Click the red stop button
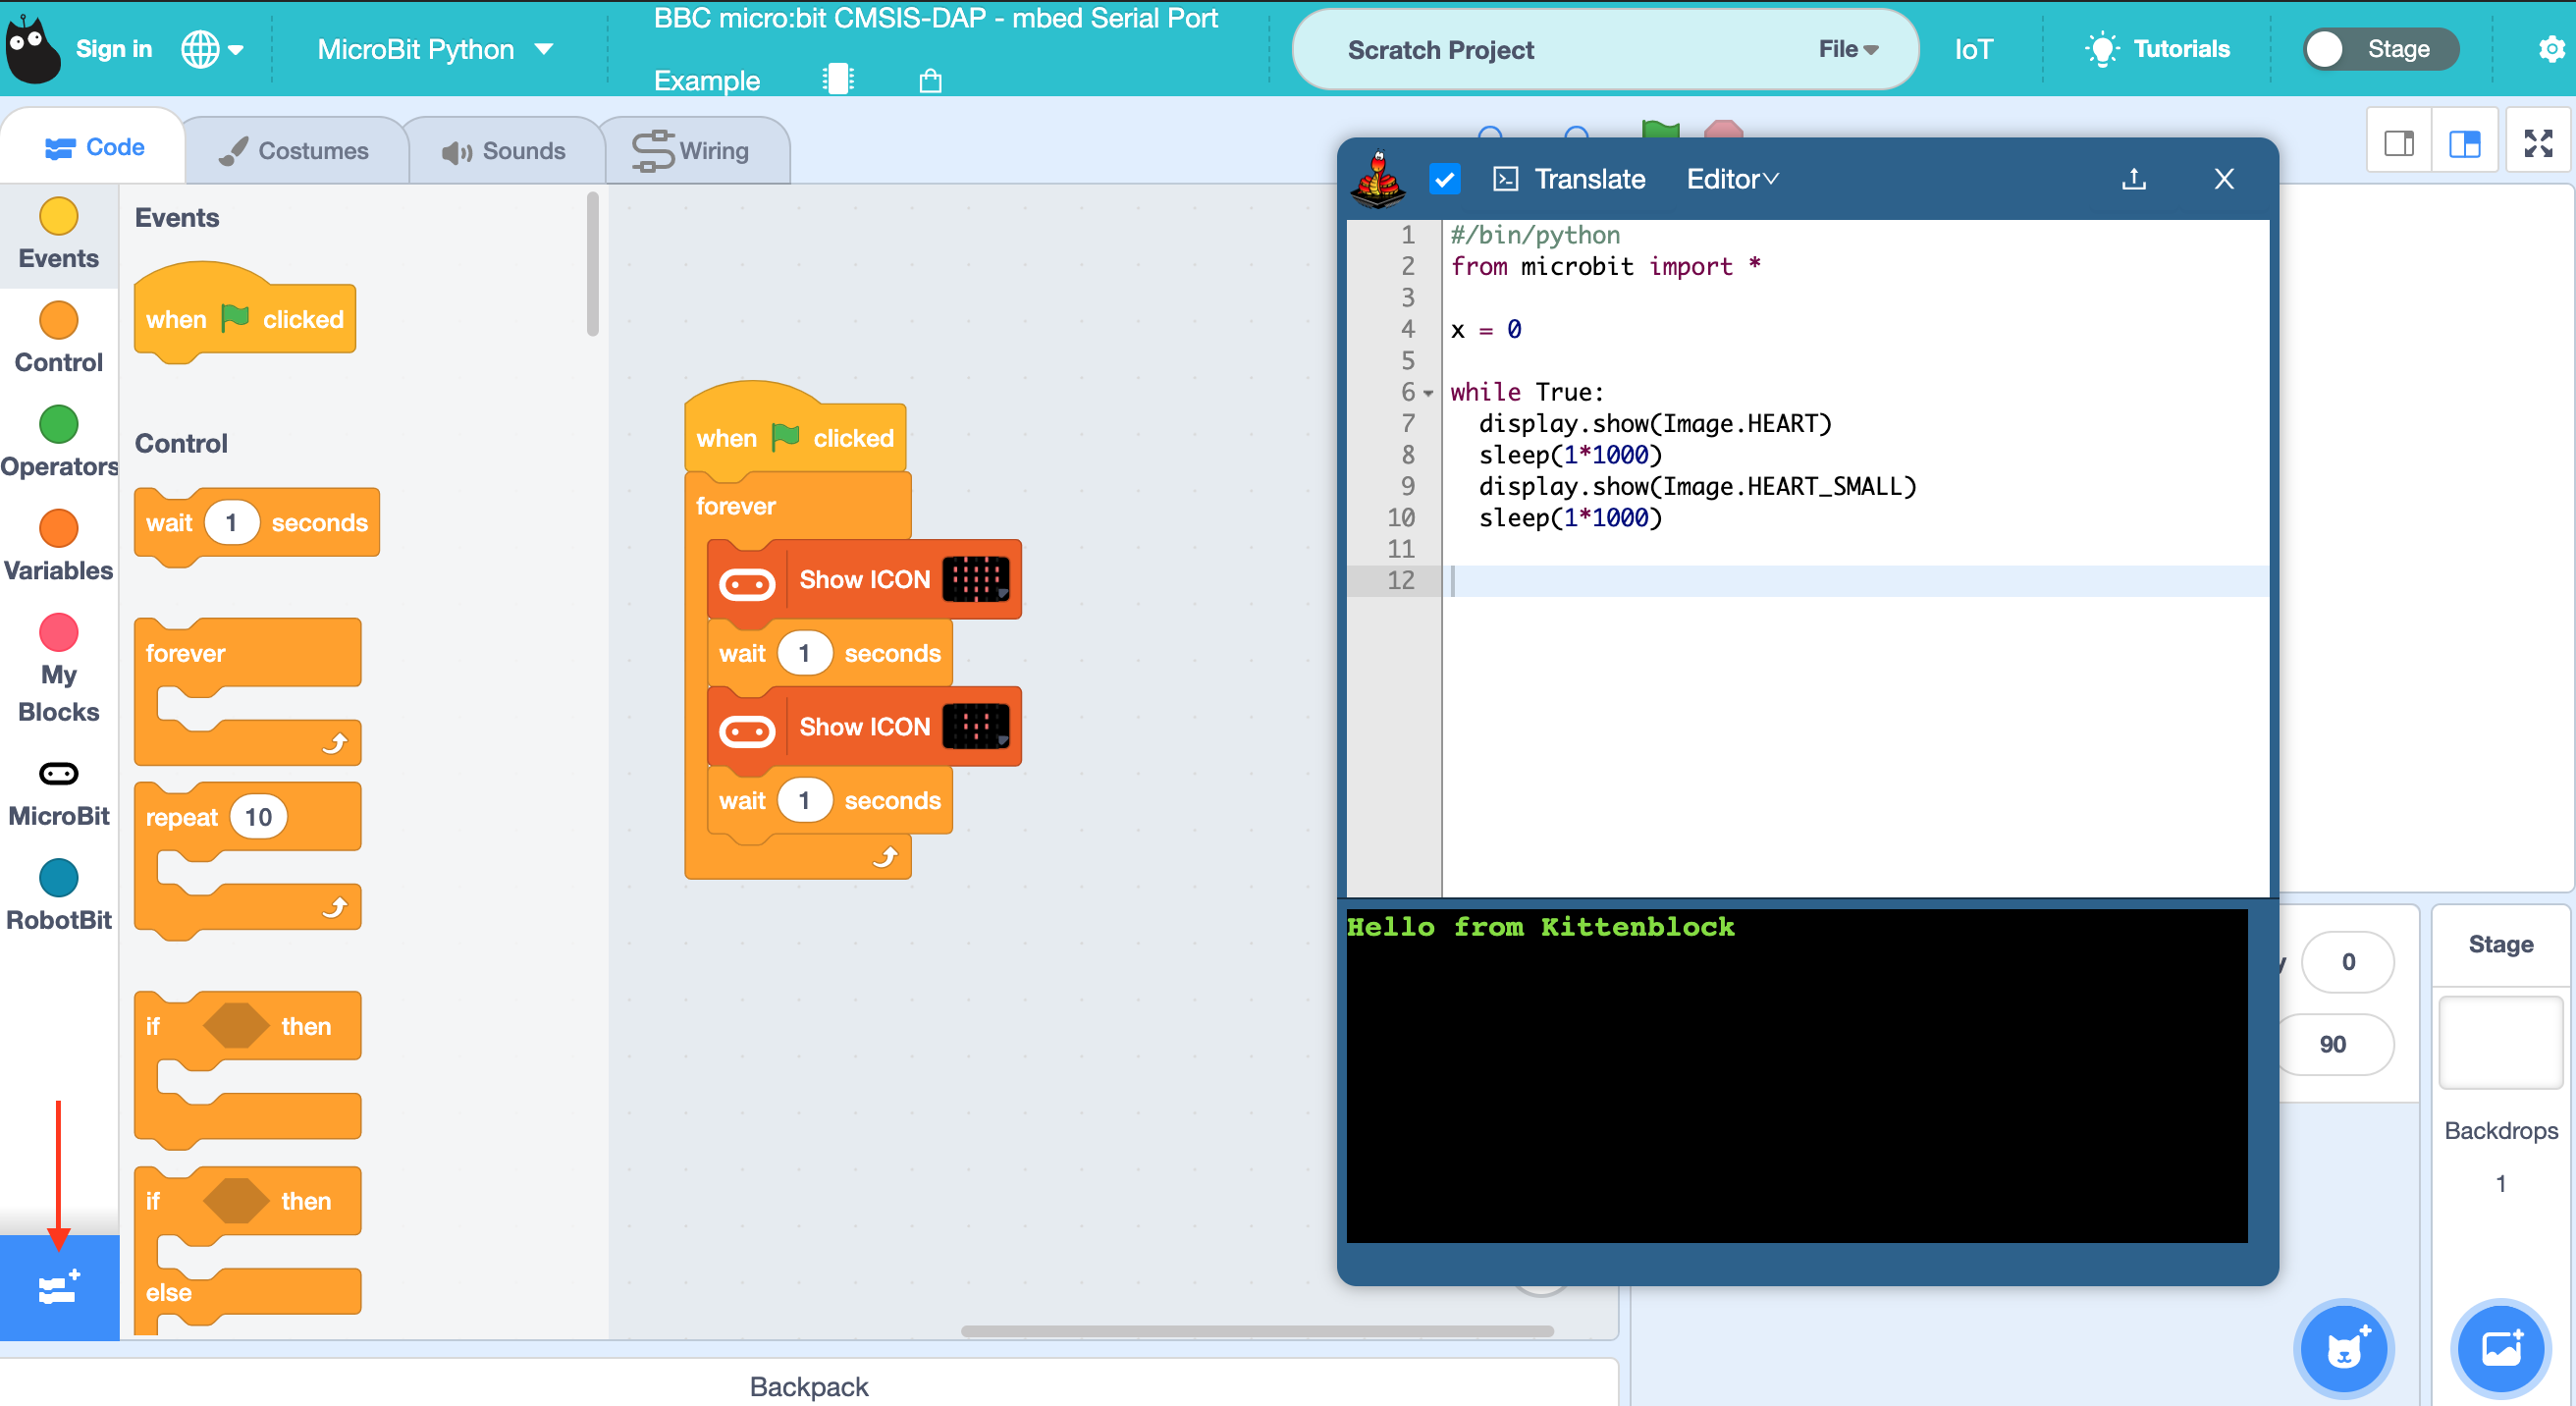2576x1406 pixels. [x=1724, y=130]
